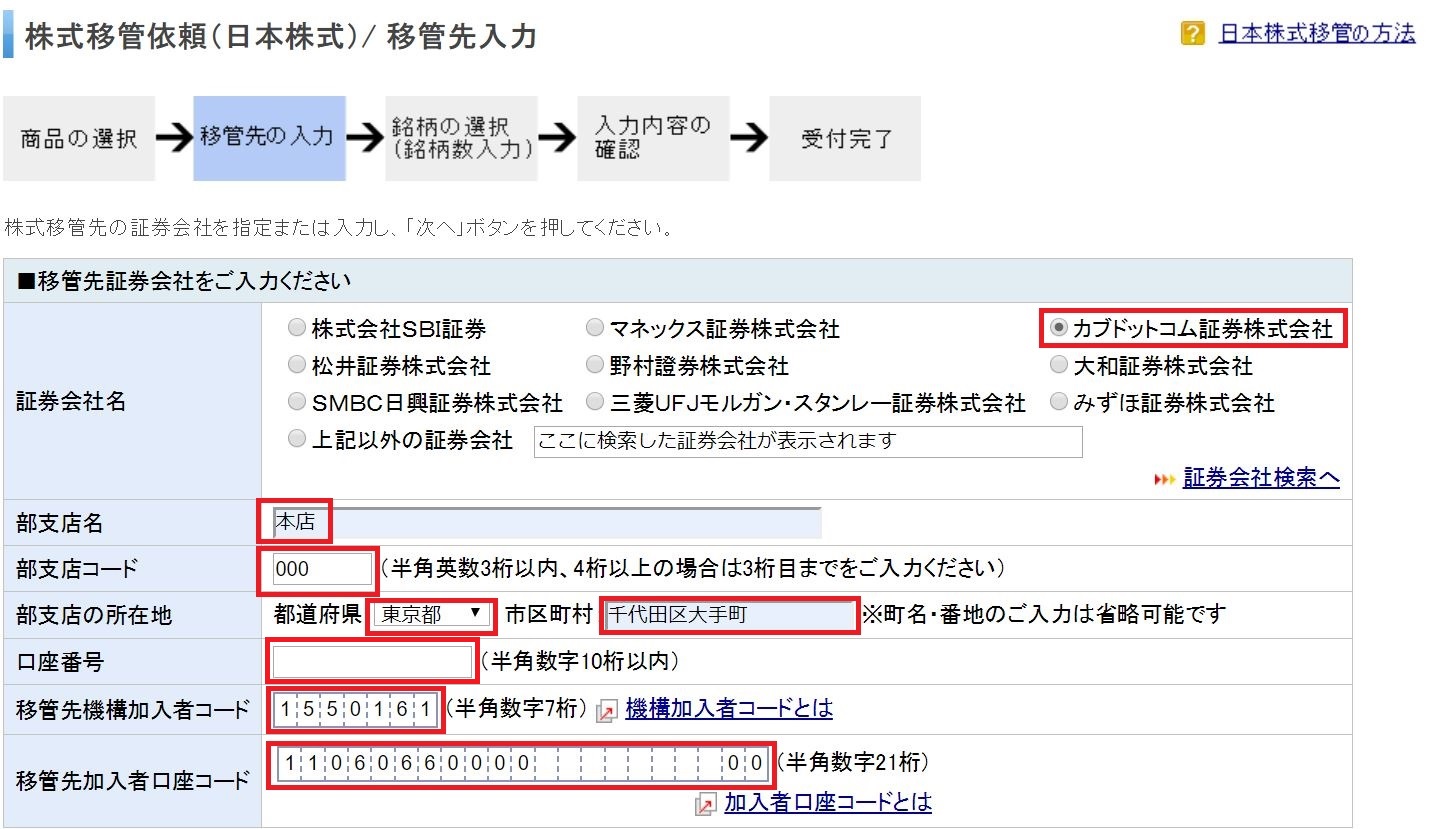
Task: Click the 移管先機構加入者コード 7-digit field
Action: pos(356,710)
